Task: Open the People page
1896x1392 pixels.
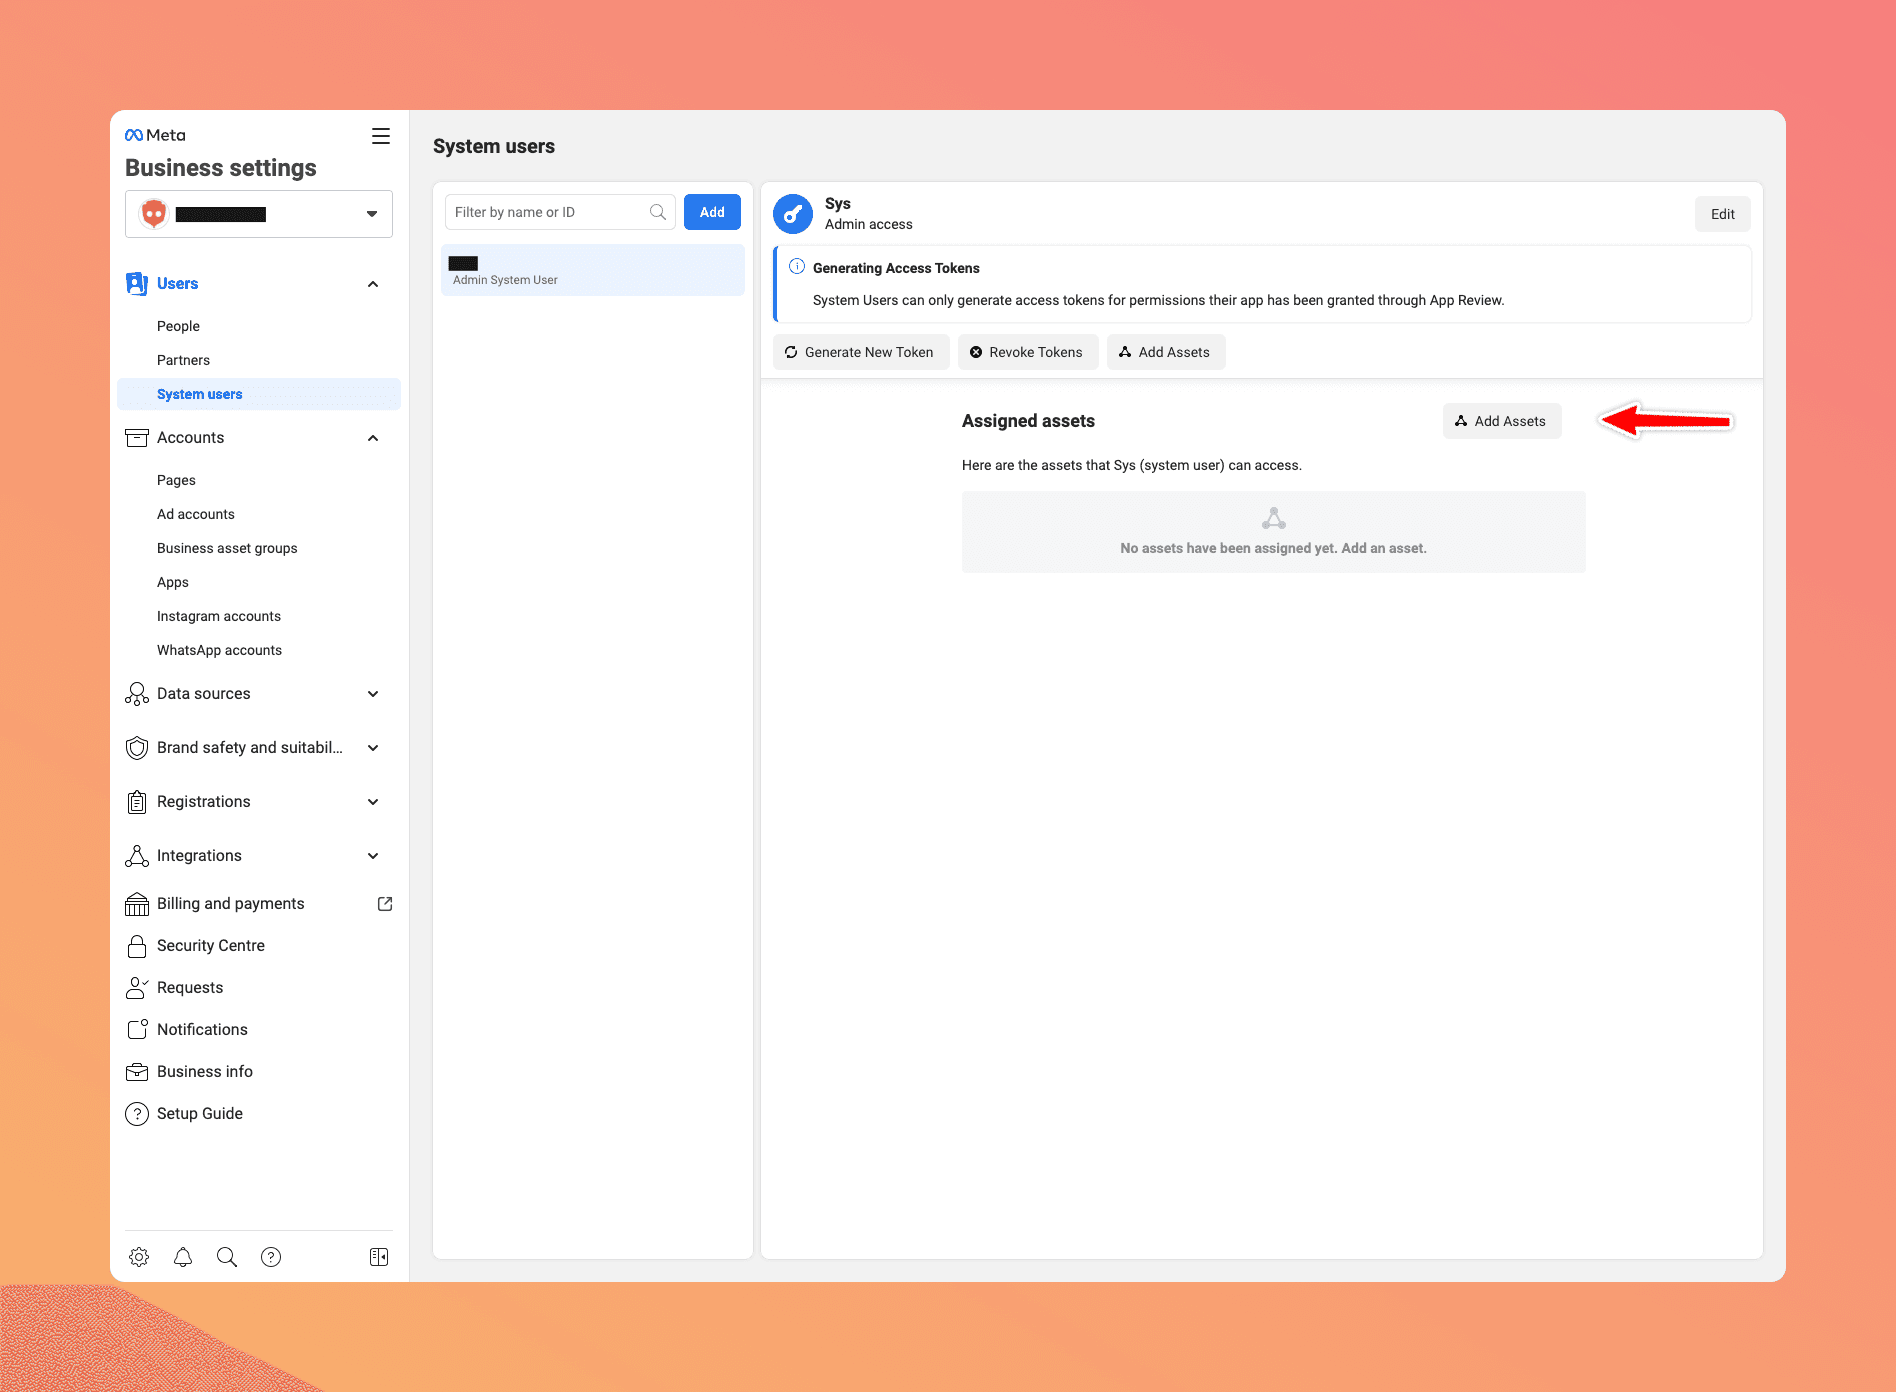Action: tap(178, 326)
